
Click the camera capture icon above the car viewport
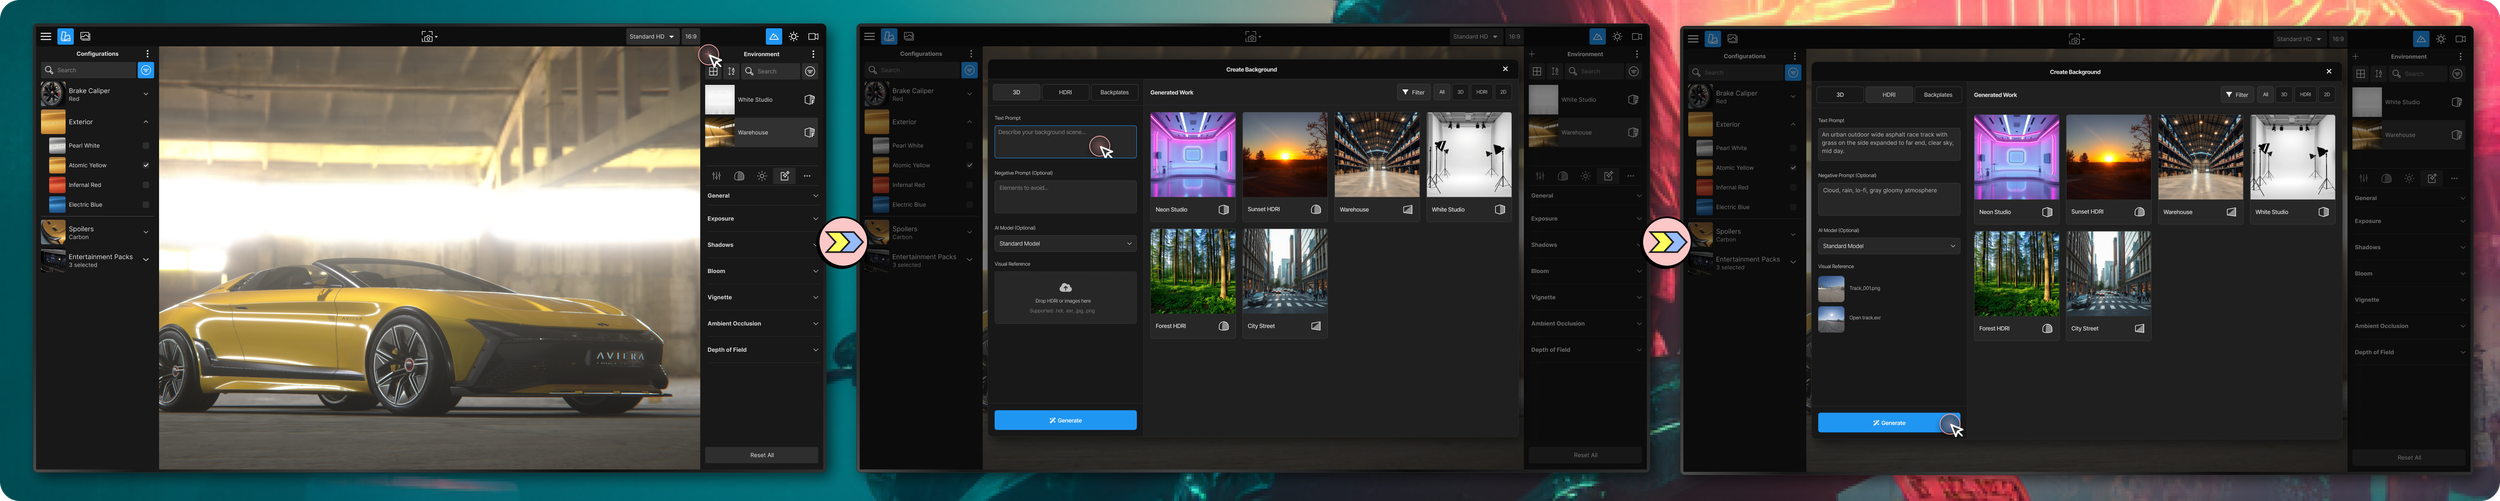click(428, 36)
